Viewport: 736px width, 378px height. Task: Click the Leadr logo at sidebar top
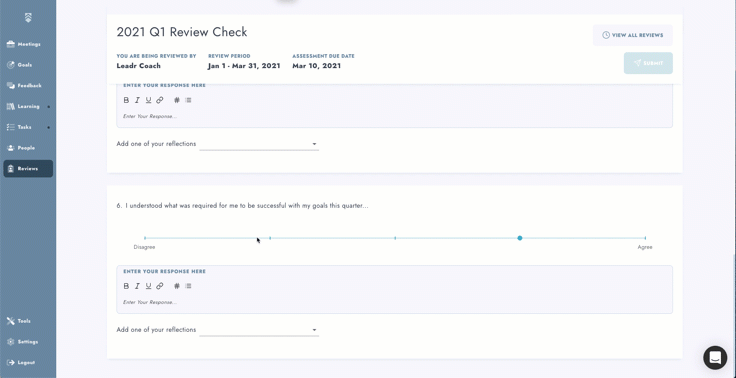click(28, 18)
